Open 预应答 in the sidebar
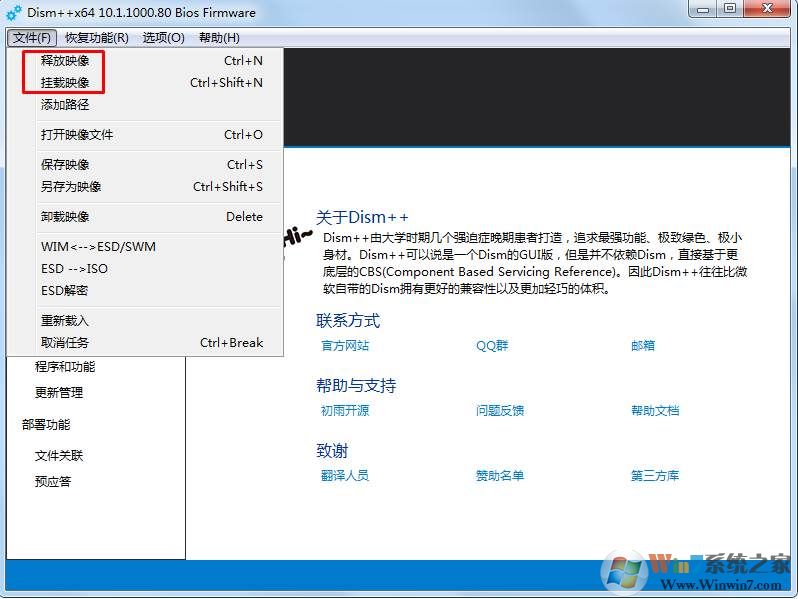Image resolution: width=798 pixels, height=599 pixels. coord(52,481)
